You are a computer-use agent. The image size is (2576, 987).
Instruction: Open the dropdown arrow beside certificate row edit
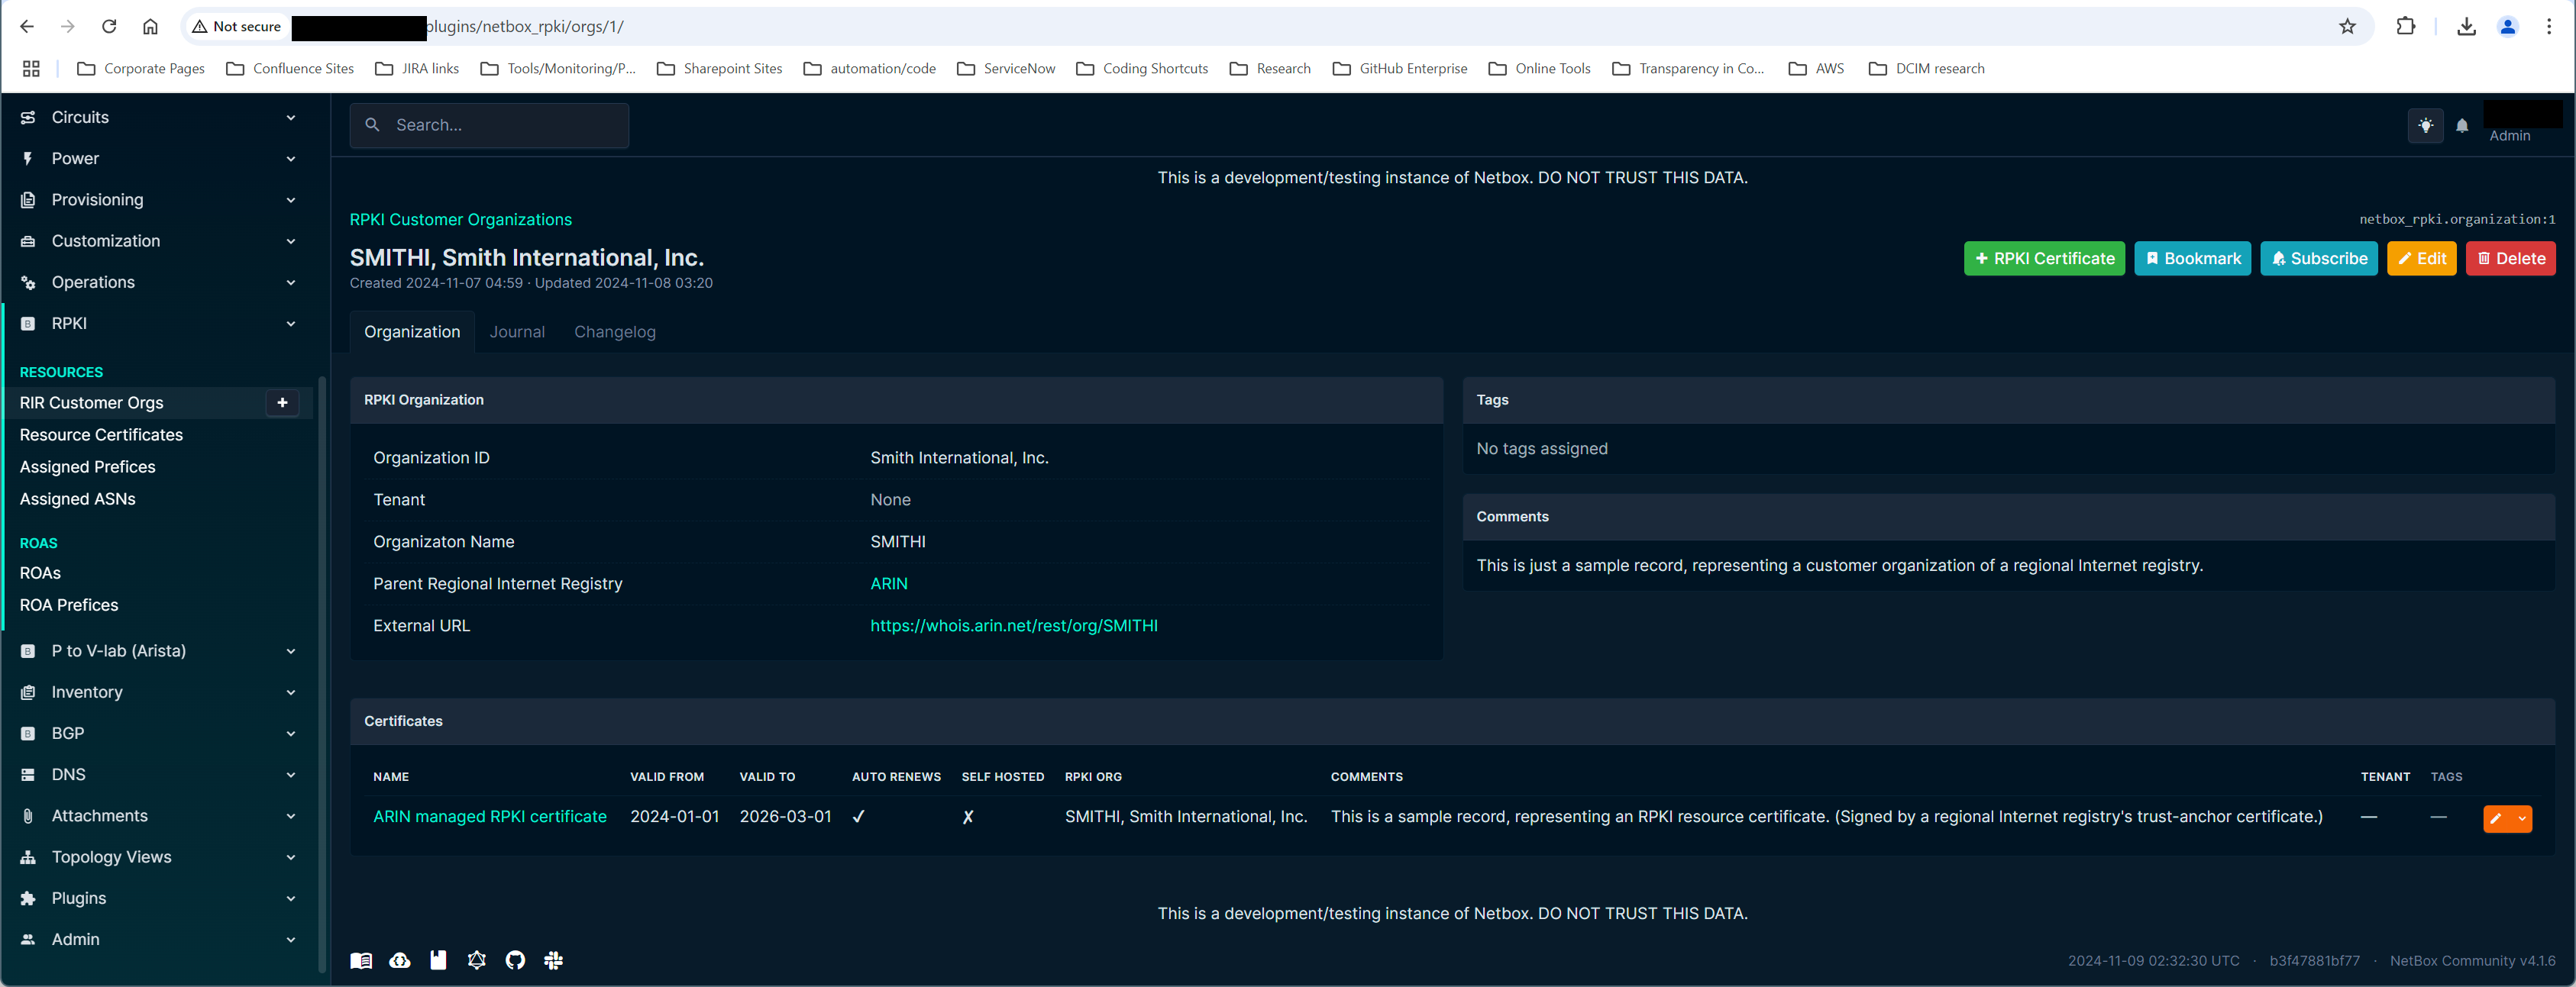point(2522,819)
